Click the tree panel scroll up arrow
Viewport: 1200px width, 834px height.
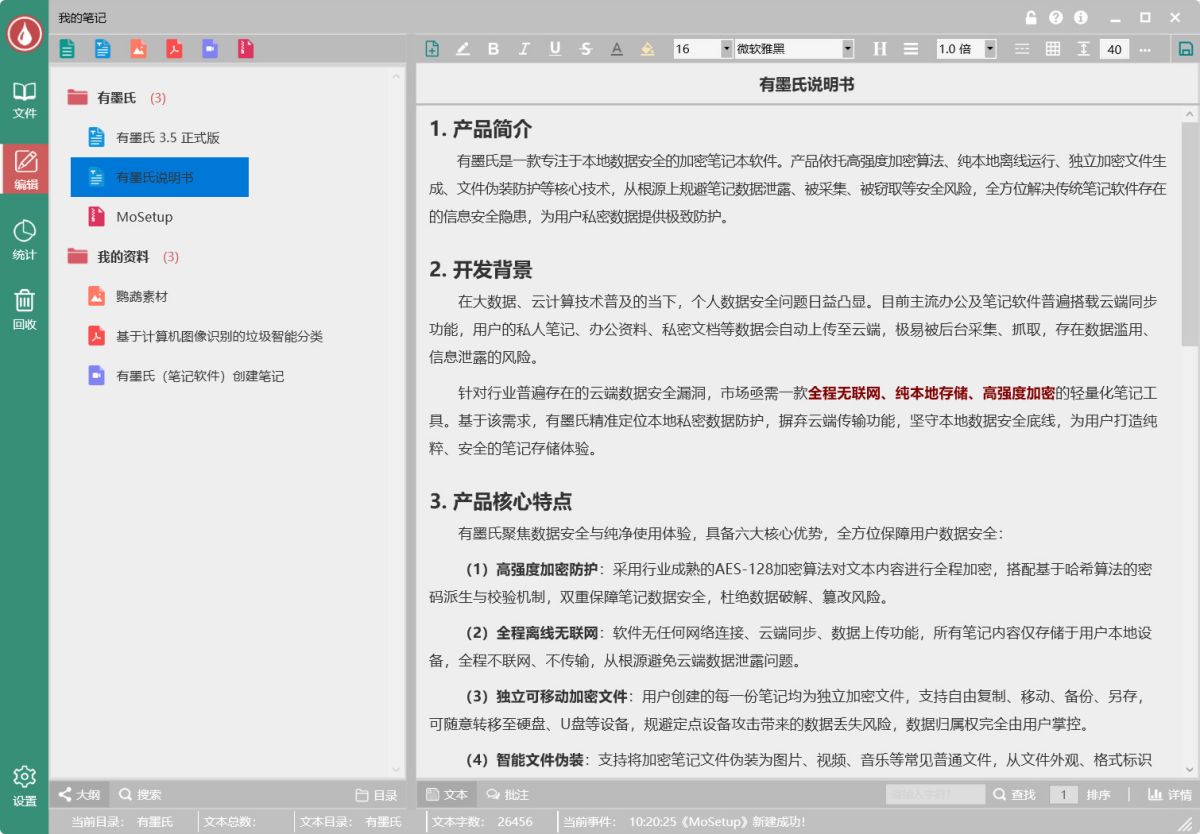(x=397, y=77)
